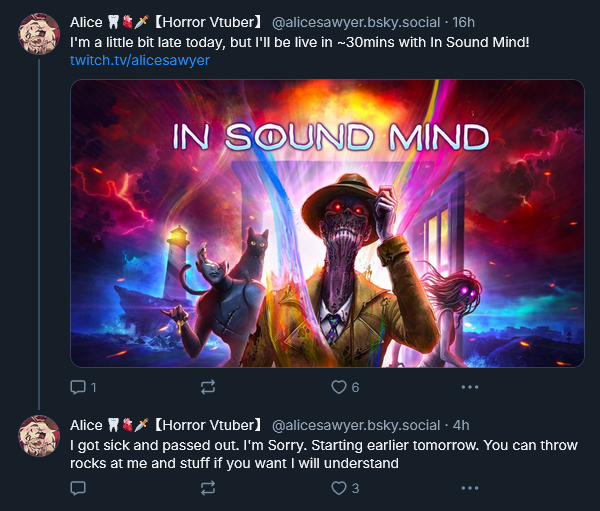Repost the 'got sick and passed out' post
Screen dimensions: 600x511
[208, 488]
